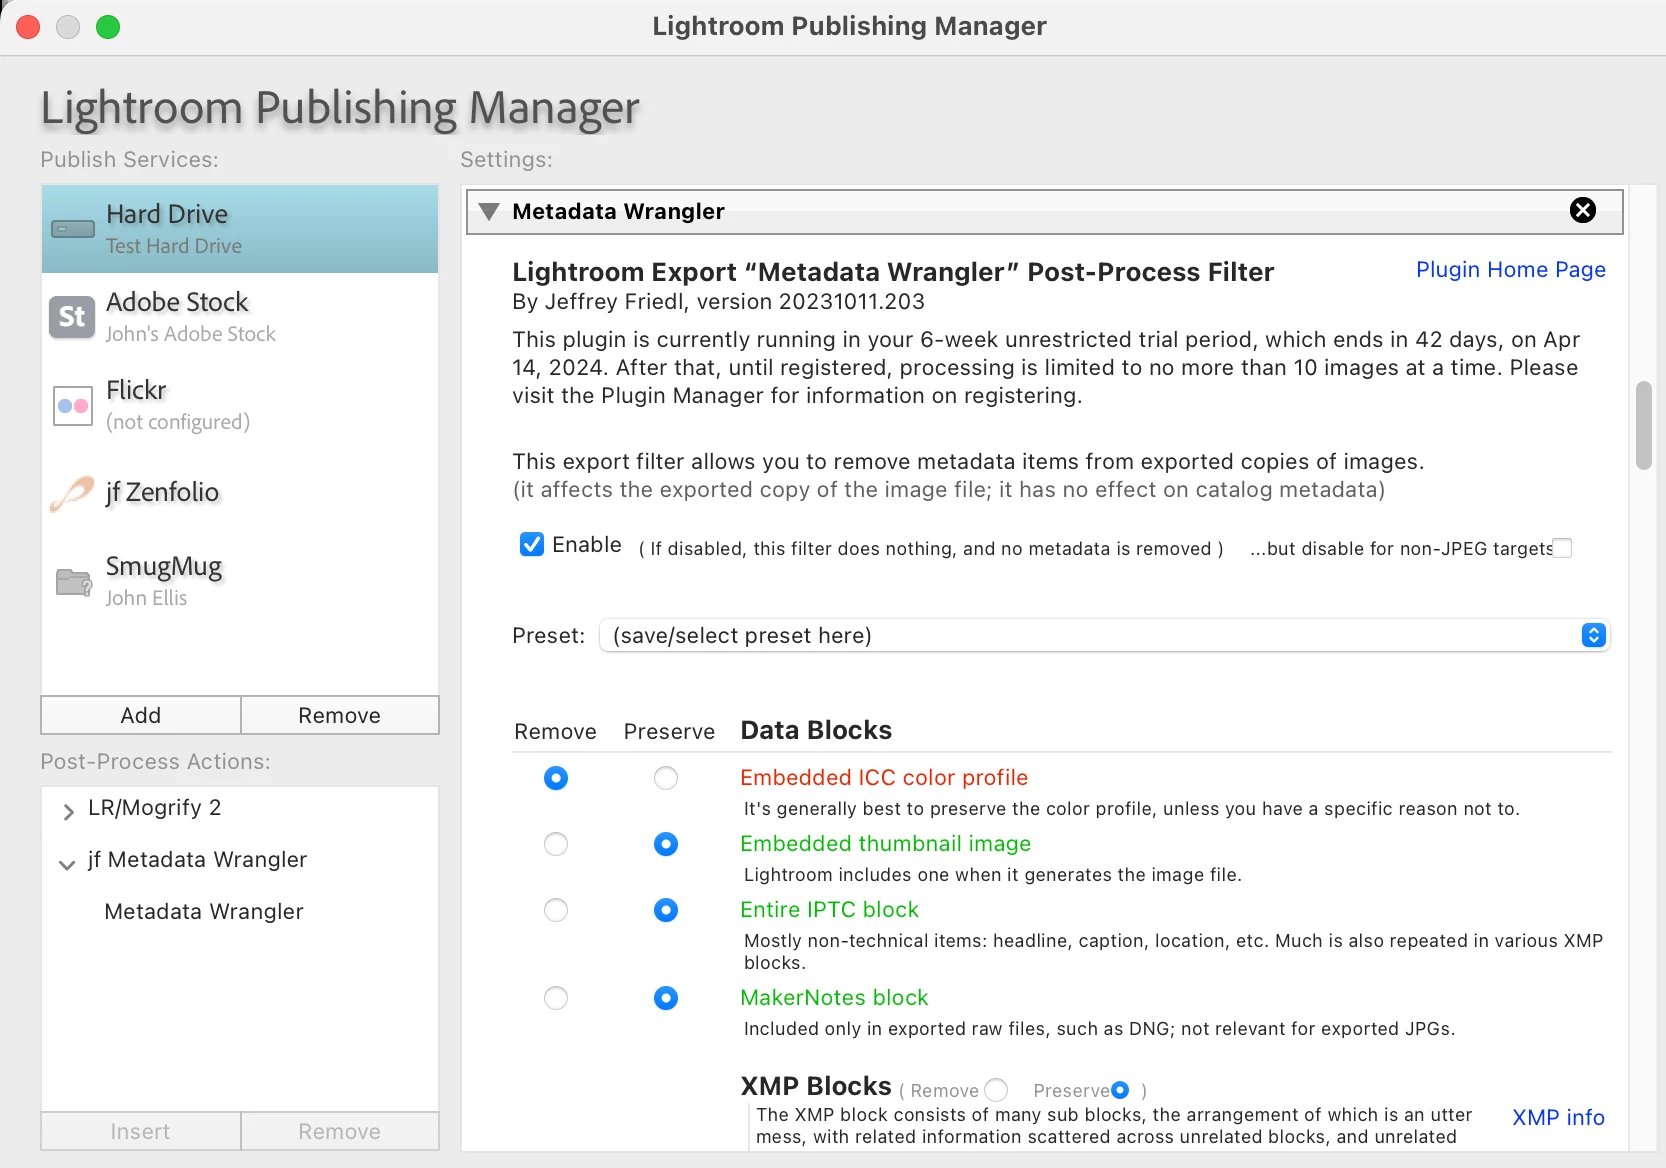Open the Plugin Home Page link
The height and width of the screenshot is (1168, 1666).
(x=1511, y=270)
